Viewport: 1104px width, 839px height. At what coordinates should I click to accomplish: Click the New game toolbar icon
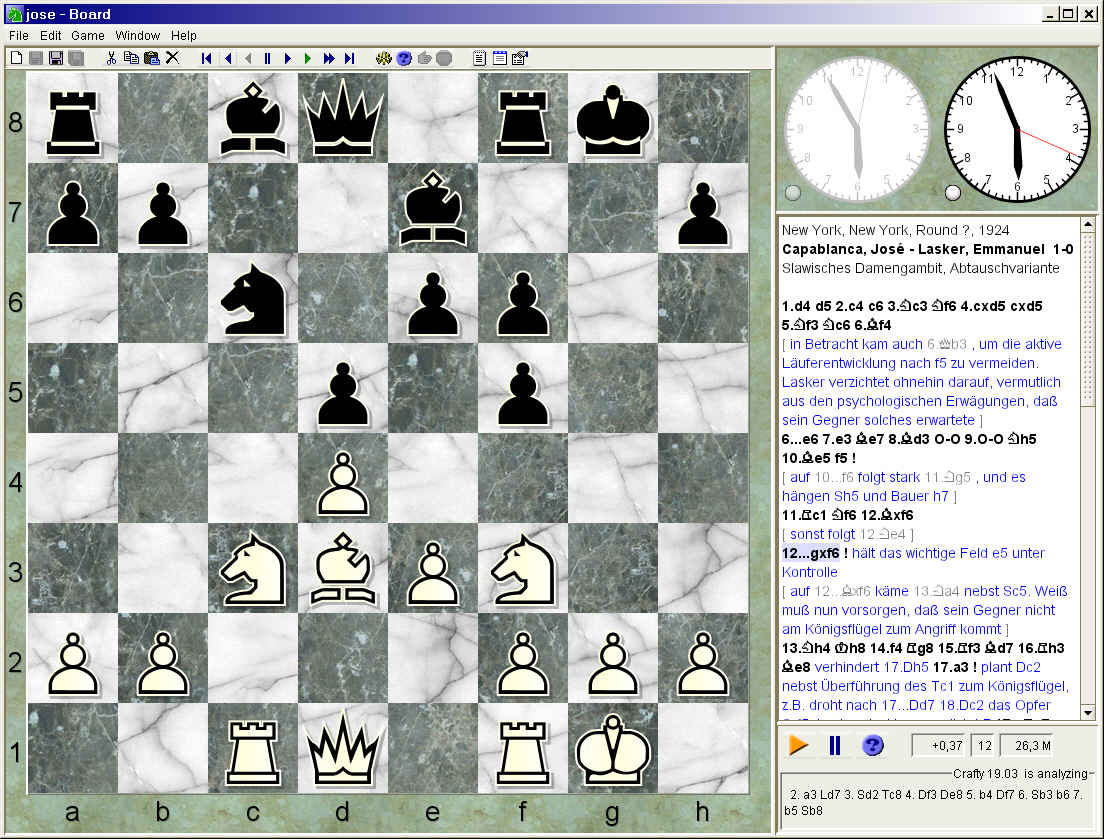pyautogui.click(x=16, y=58)
